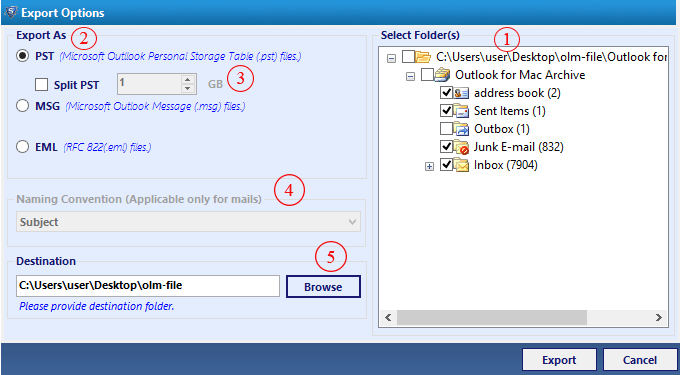Check the root C:\Users folder checkbox

point(408,57)
